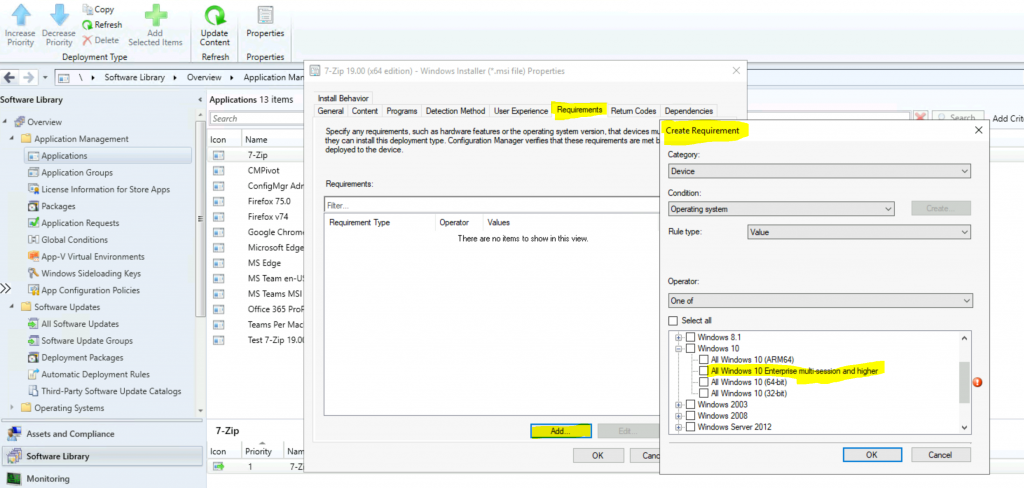Viewport: 1024px width, 488px height.
Task: Open Application Requests node
Action: [80, 223]
